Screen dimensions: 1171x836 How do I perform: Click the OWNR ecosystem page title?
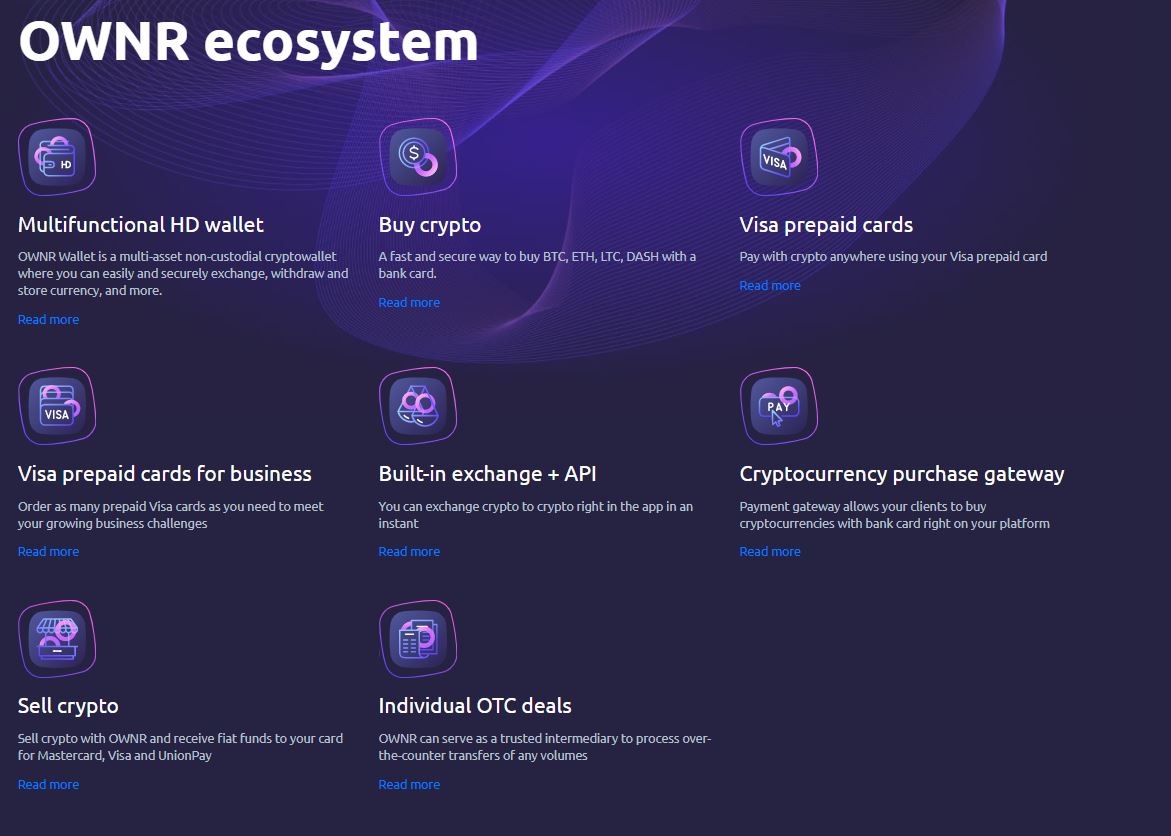(248, 43)
